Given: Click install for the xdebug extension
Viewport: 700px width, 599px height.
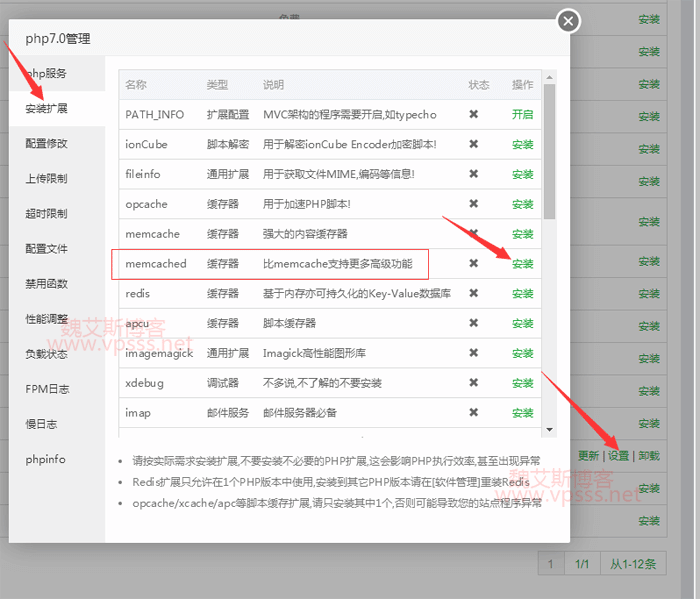Looking at the screenshot, I should (x=522, y=383).
